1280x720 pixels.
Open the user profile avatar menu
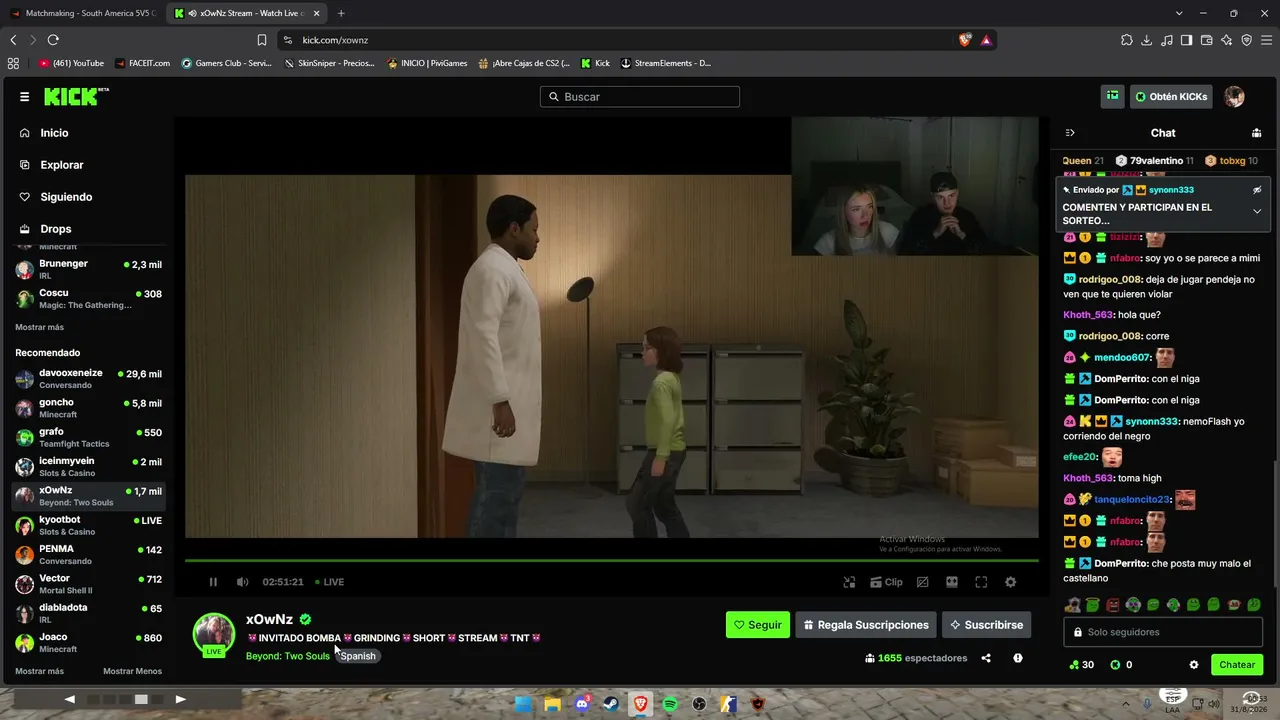click(1235, 97)
